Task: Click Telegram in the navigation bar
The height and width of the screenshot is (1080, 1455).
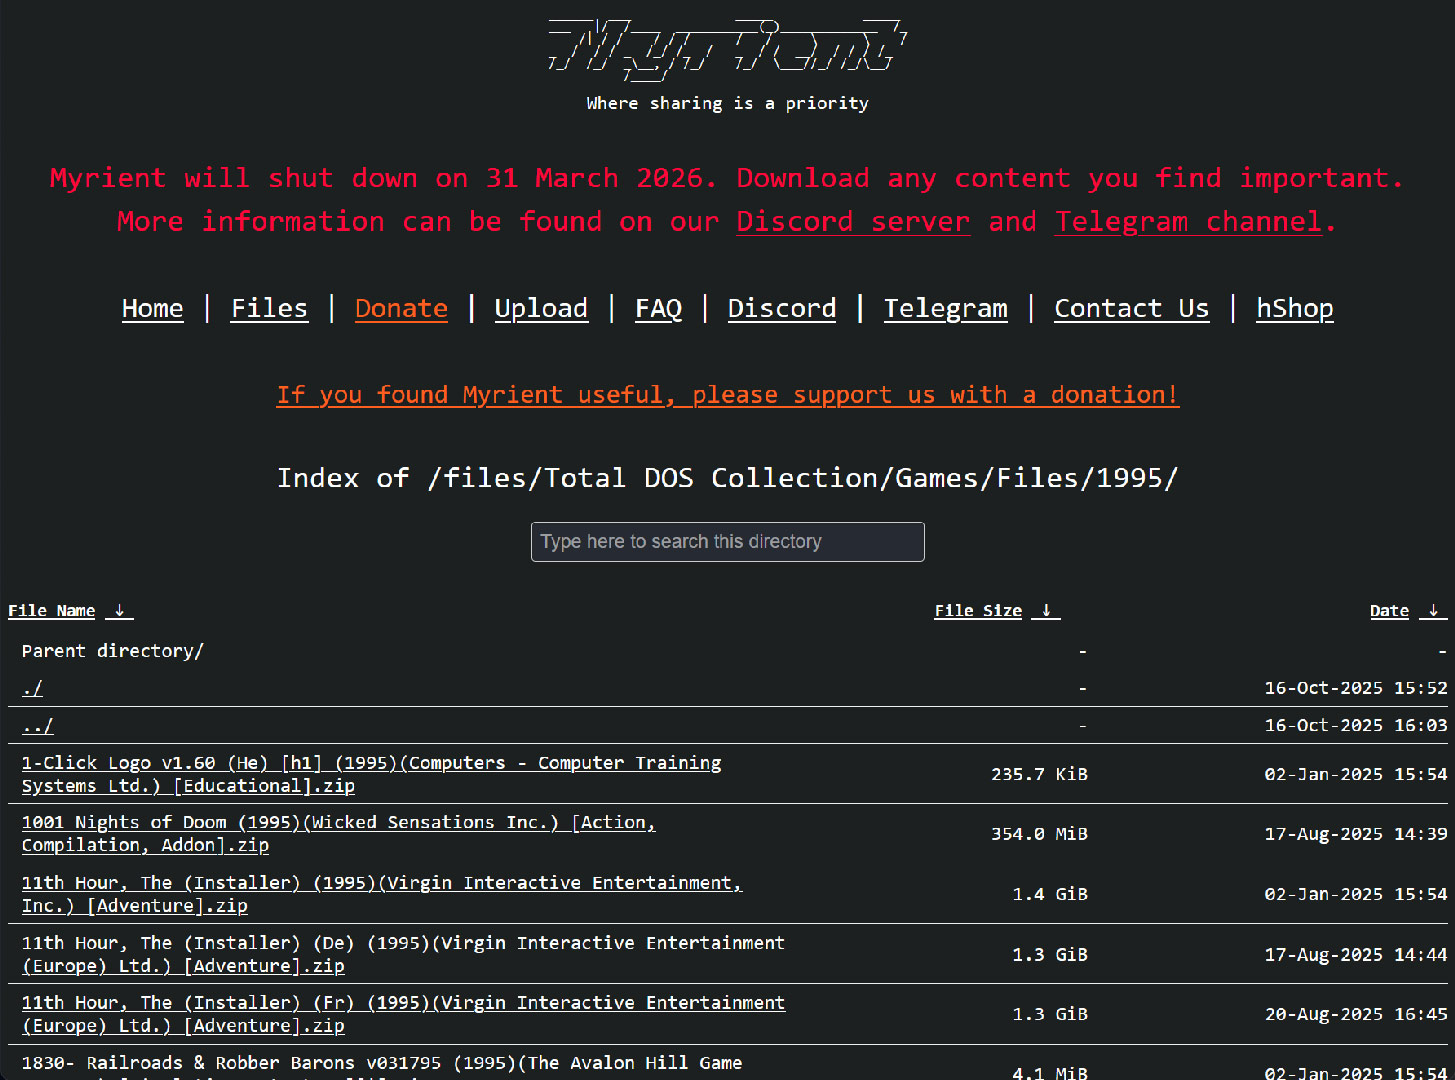Action: click(x=946, y=308)
